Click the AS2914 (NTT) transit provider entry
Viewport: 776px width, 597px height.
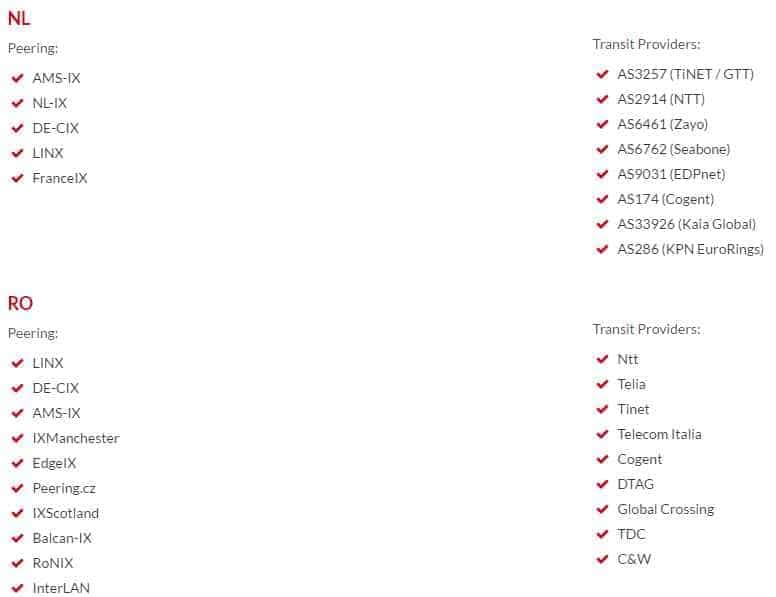pos(661,99)
